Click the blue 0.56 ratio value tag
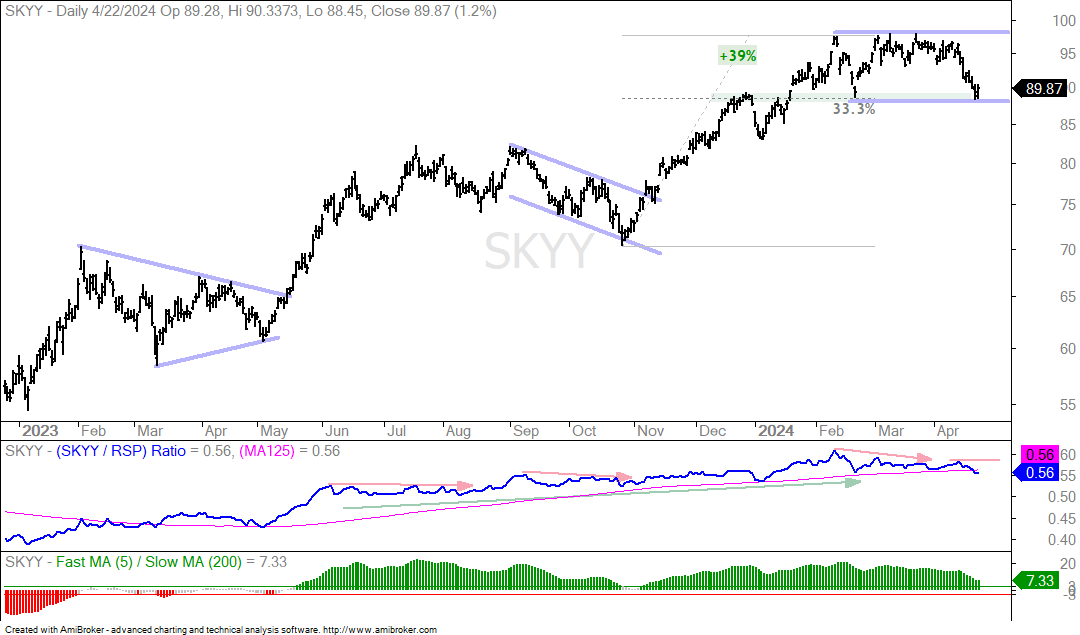1080x635 pixels. (x=1039, y=472)
